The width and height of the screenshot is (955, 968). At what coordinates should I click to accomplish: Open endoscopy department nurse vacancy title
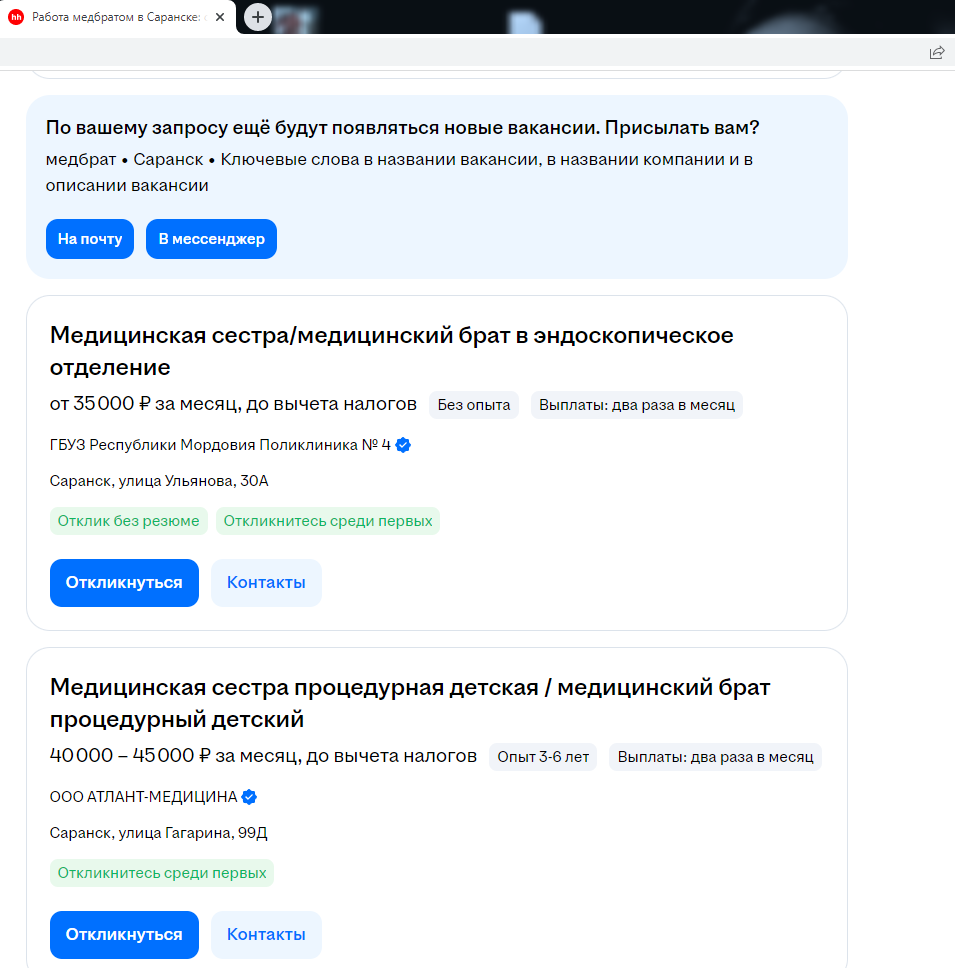pos(391,351)
